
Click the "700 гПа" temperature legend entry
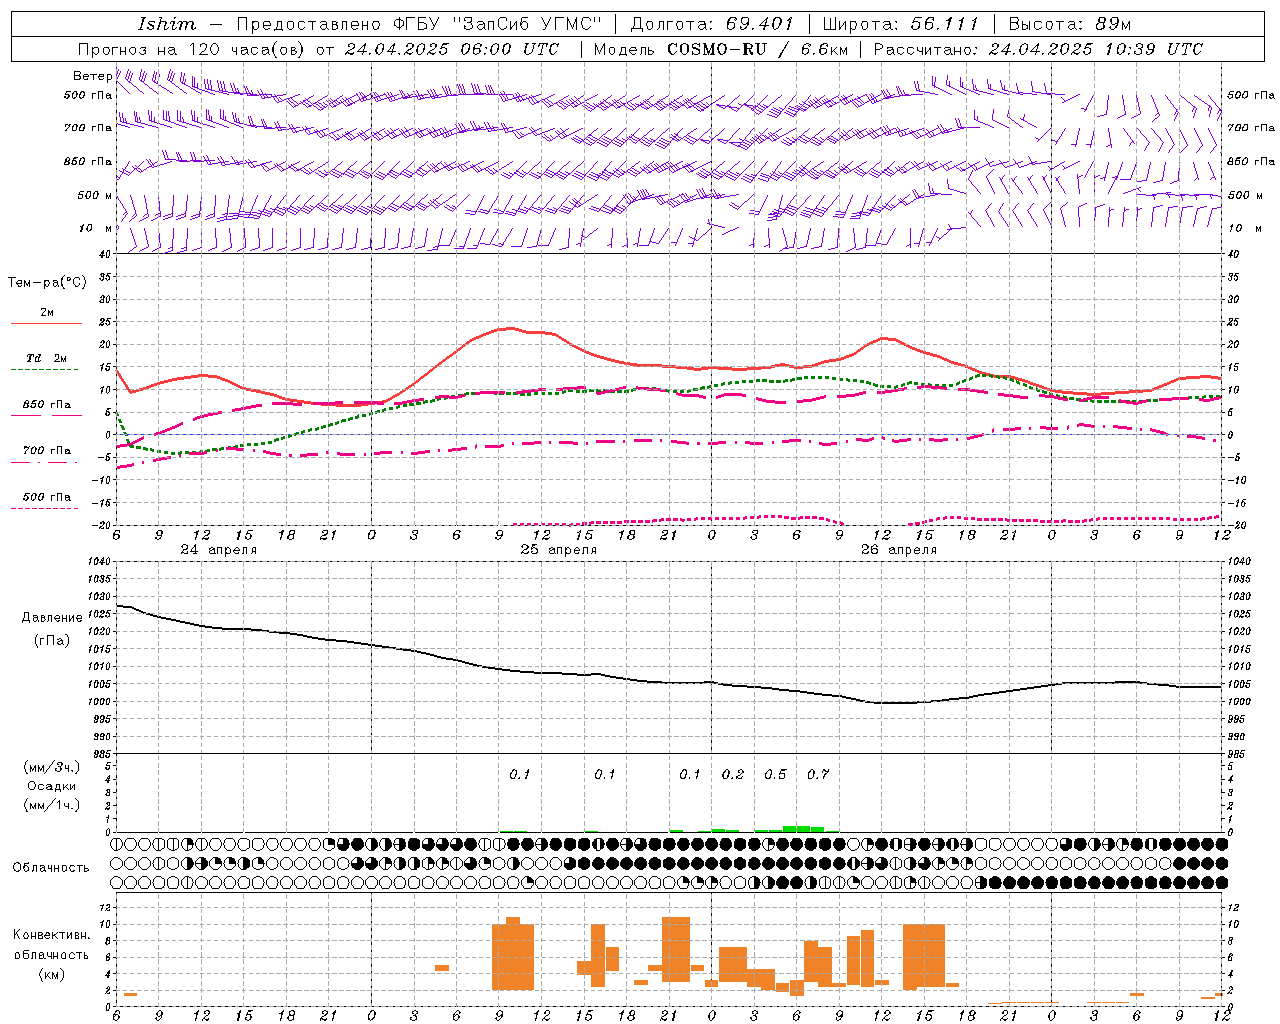point(47,450)
